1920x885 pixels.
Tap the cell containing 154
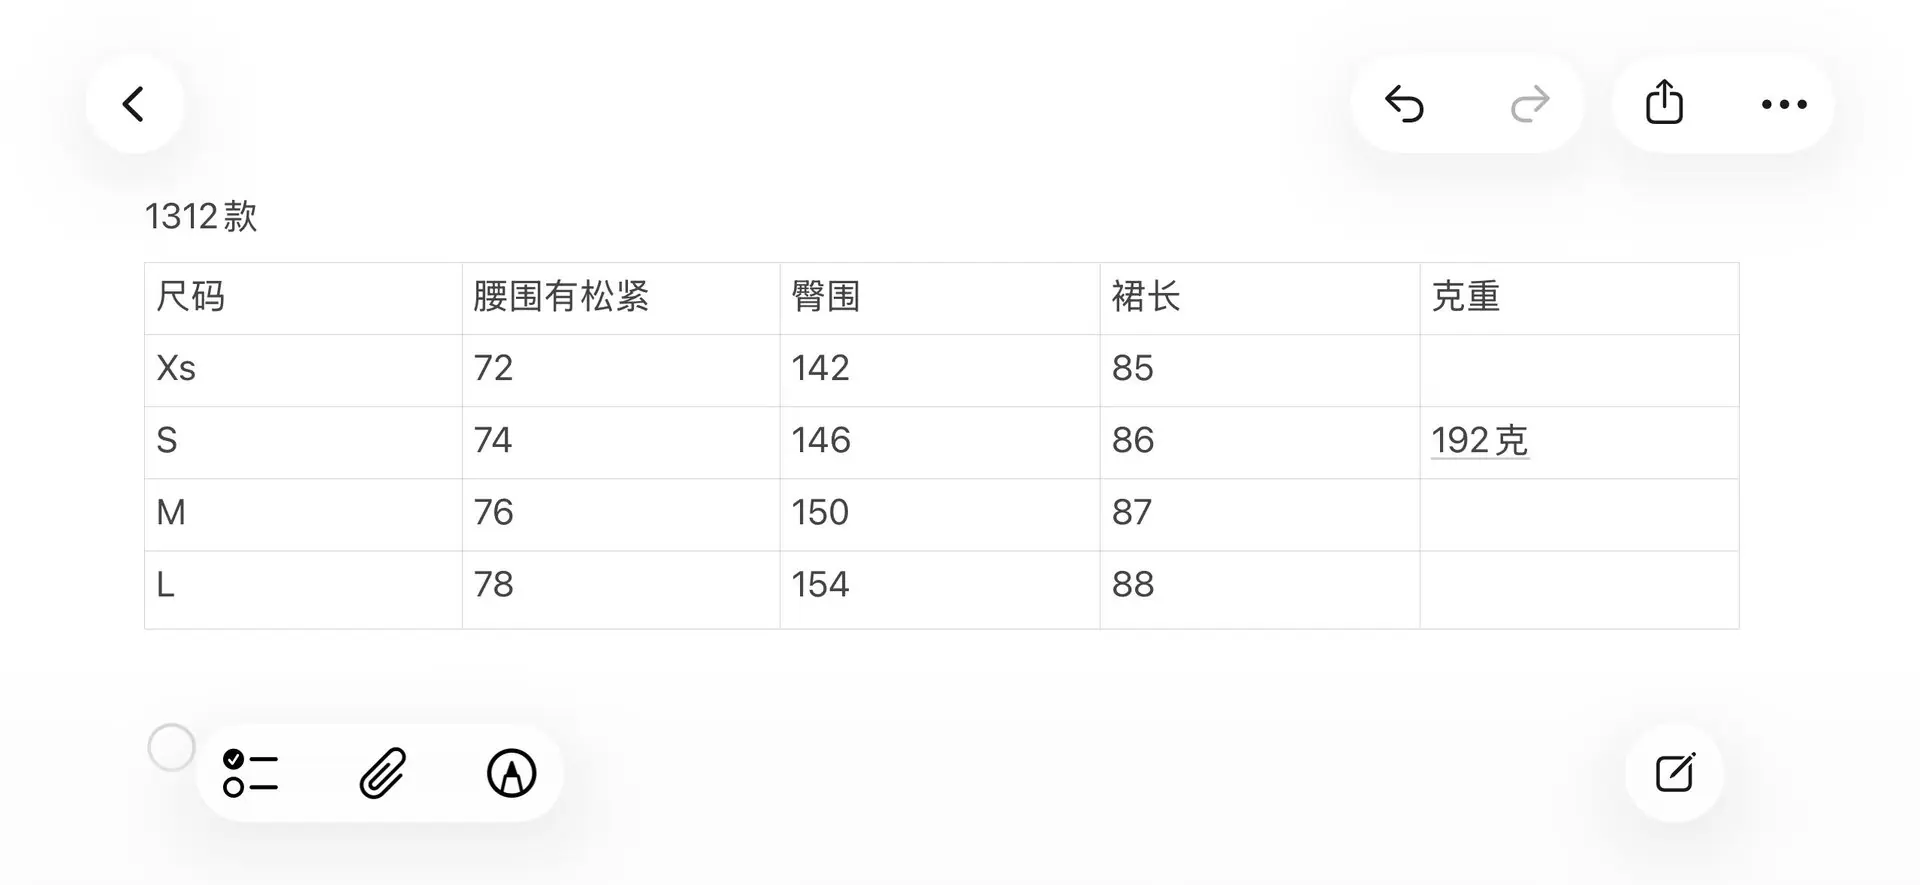940,589
